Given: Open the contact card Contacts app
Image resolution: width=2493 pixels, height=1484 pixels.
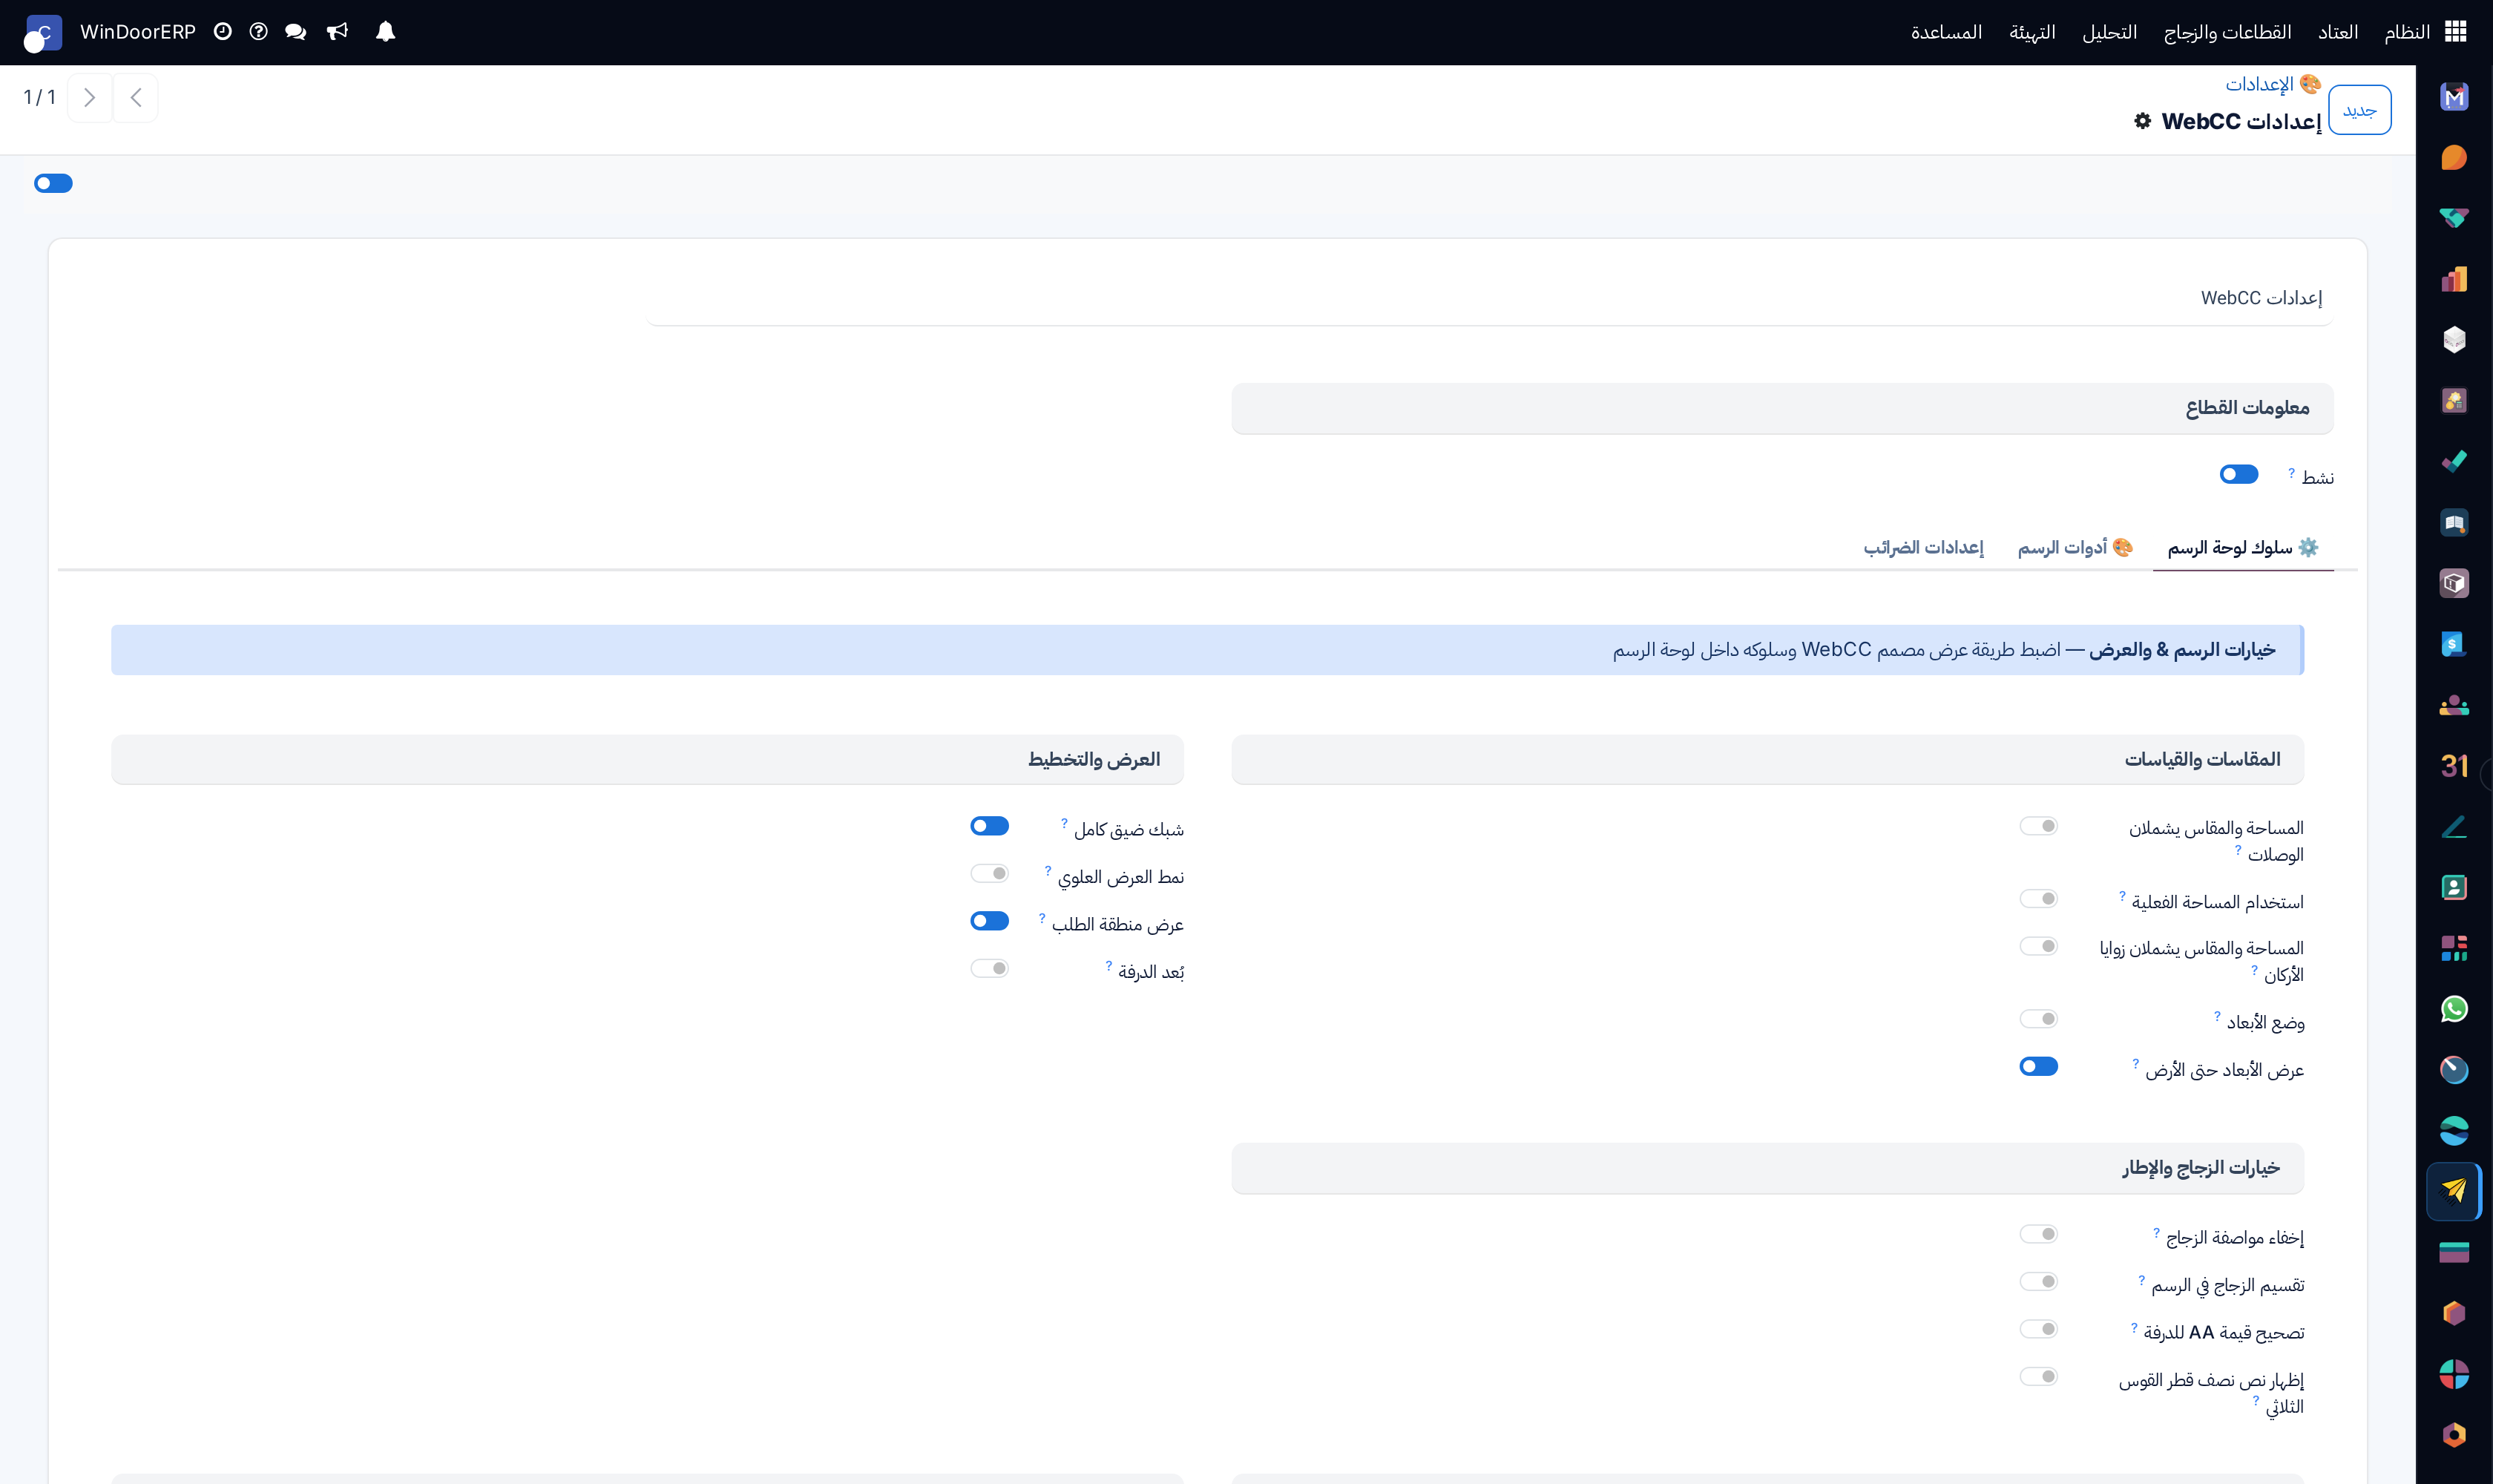Looking at the screenshot, I should (2454, 887).
